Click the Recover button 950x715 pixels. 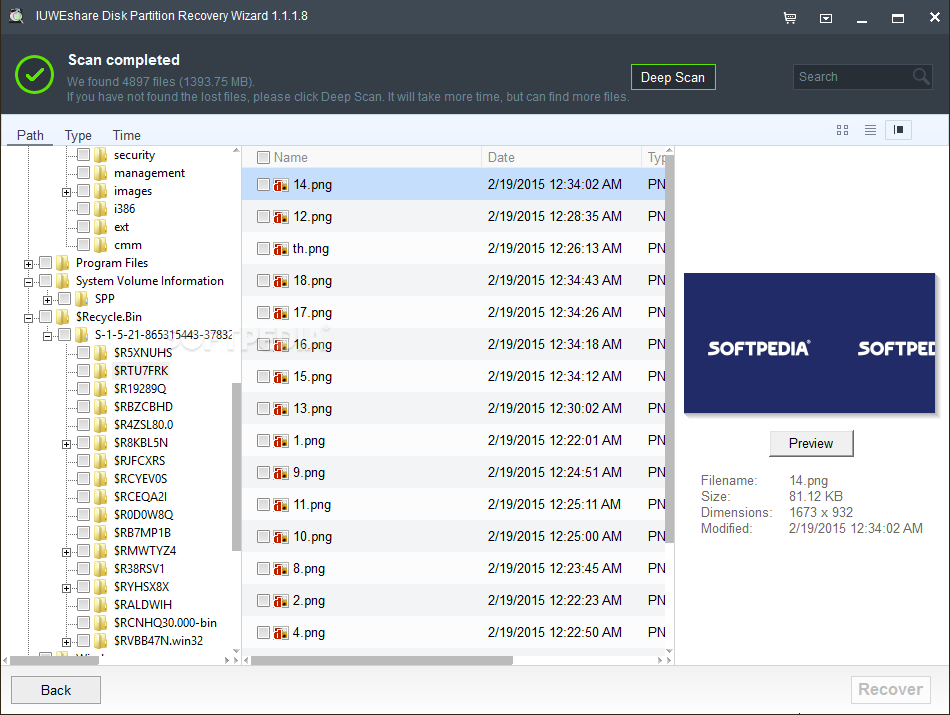coord(891,690)
